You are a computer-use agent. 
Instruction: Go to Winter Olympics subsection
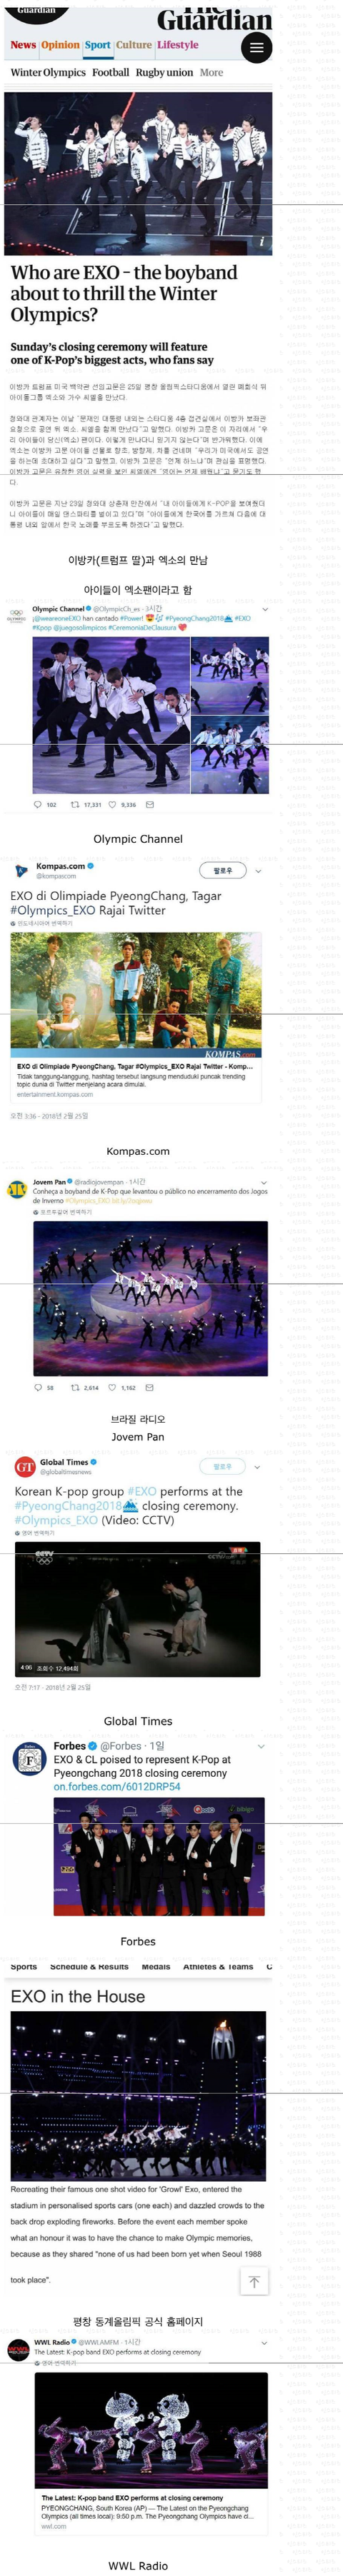click(48, 73)
